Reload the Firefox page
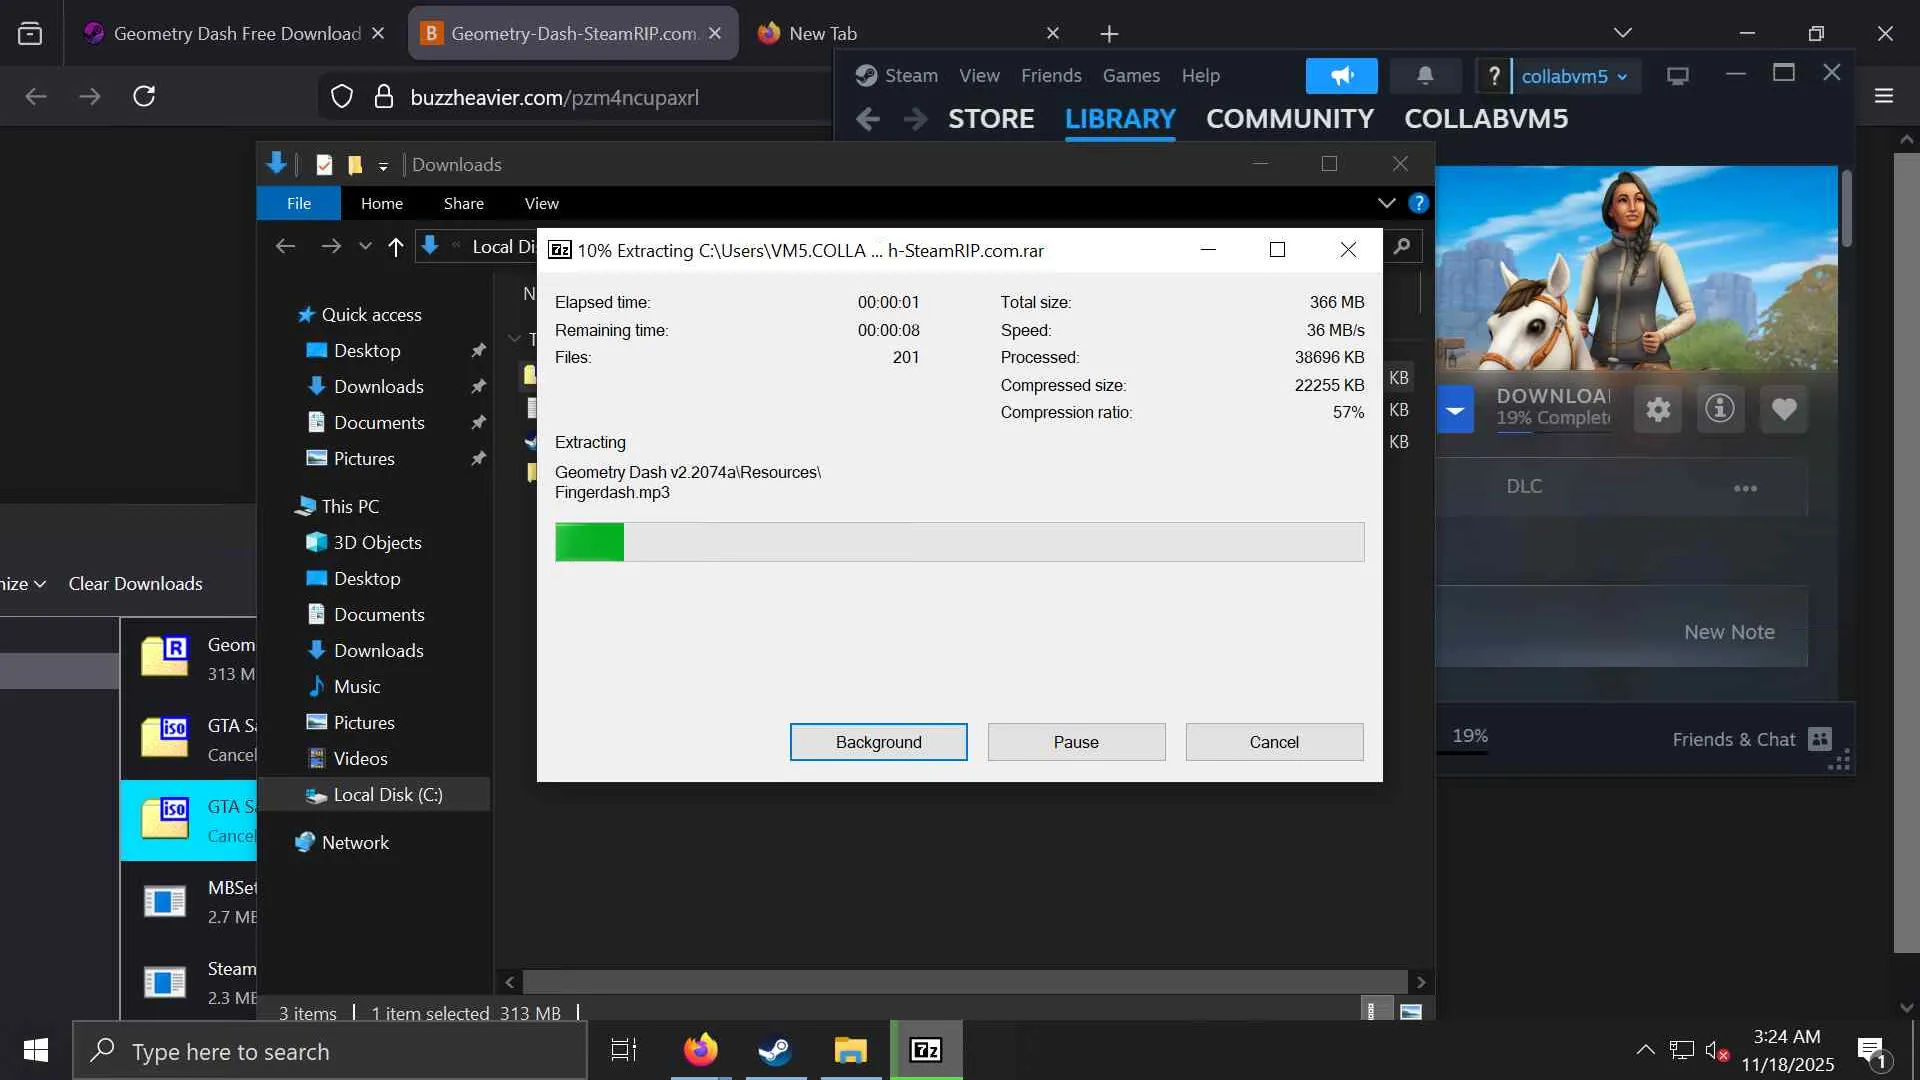The width and height of the screenshot is (1920, 1080). coord(144,96)
